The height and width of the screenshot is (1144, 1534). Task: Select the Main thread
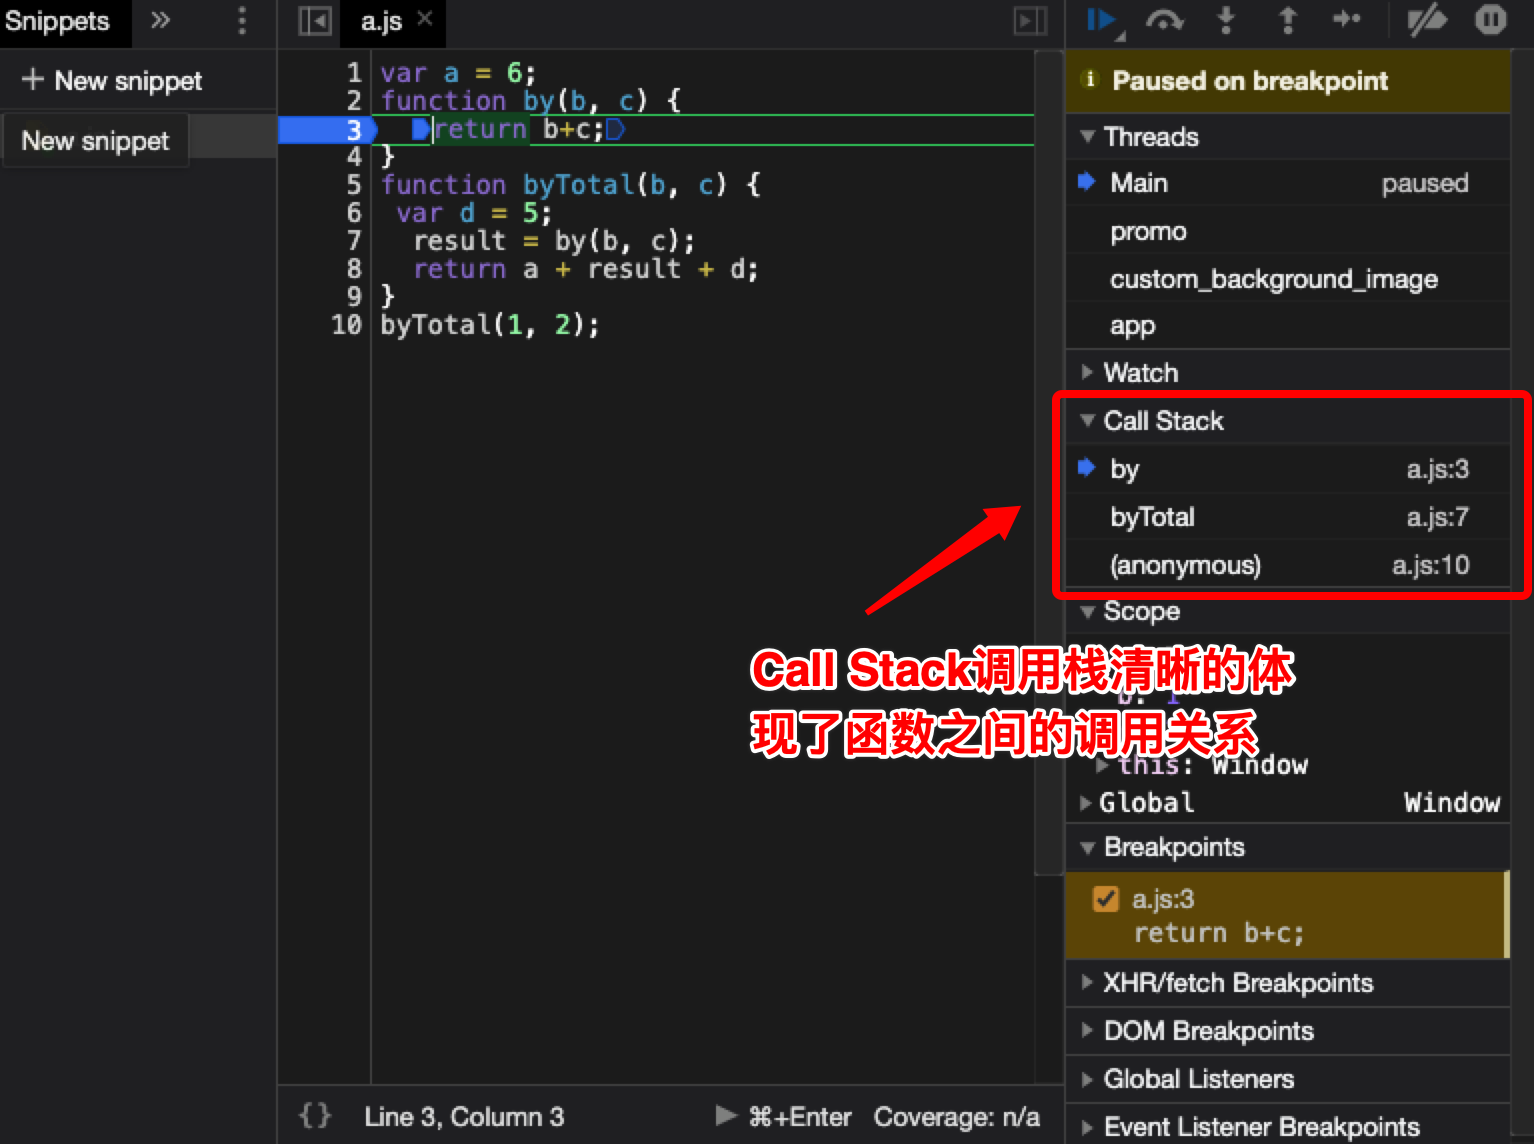coord(1287,183)
